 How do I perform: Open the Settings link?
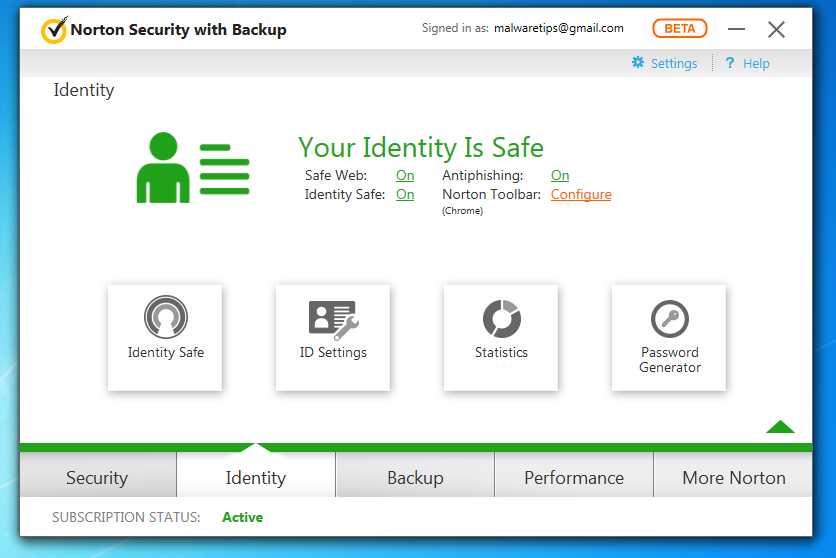click(674, 63)
